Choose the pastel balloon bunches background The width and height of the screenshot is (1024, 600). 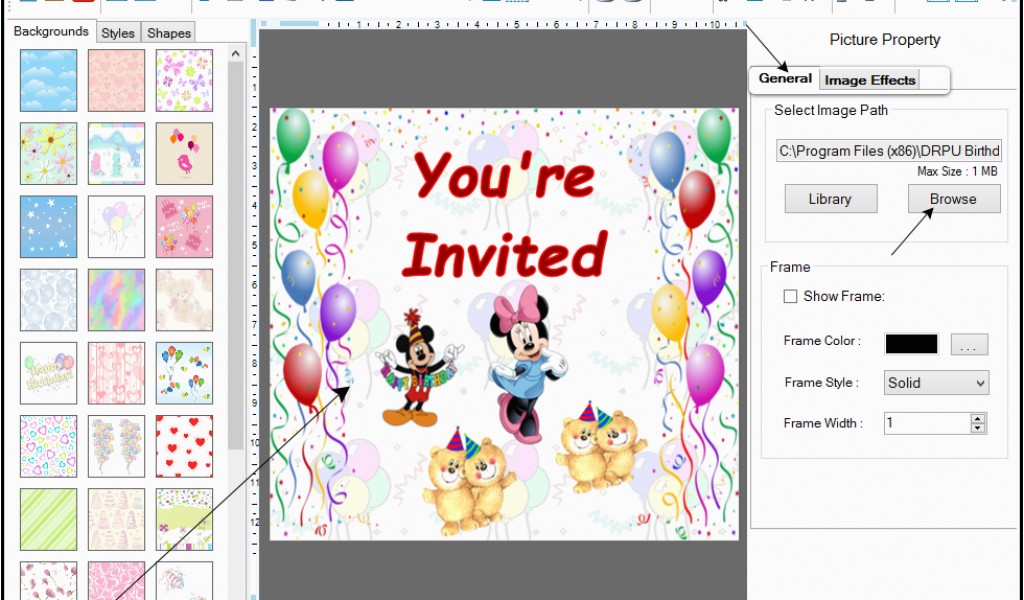point(116,446)
